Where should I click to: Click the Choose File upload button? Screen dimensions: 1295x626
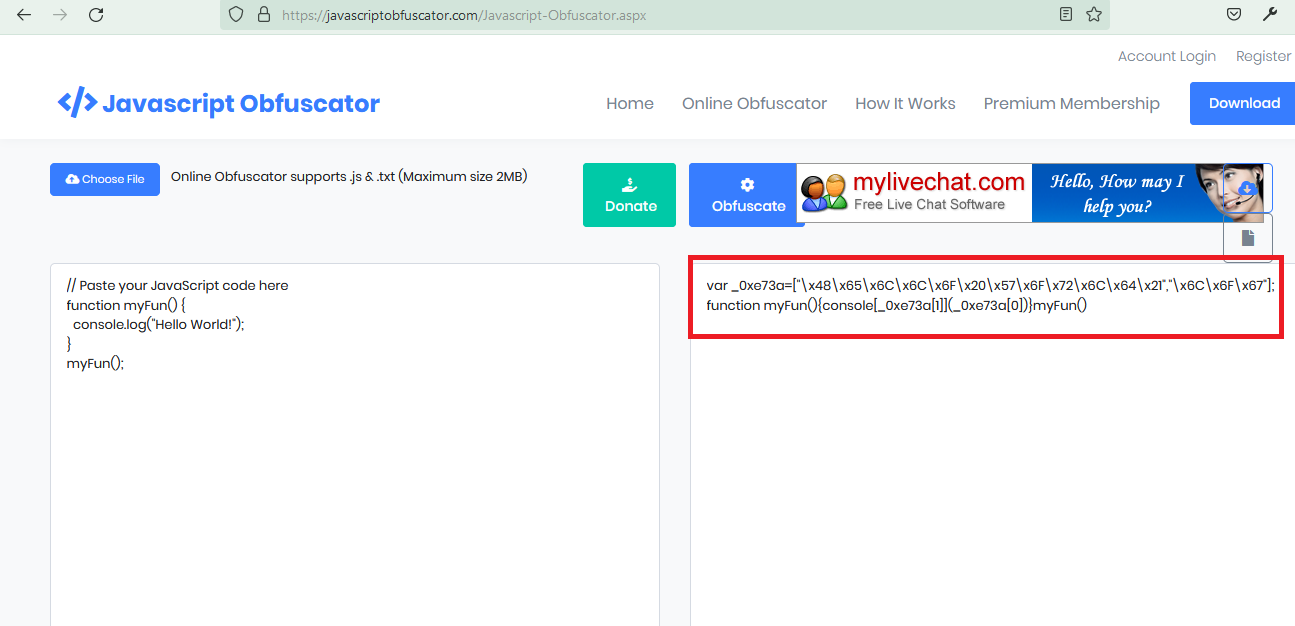pyautogui.click(x=105, y=180)
